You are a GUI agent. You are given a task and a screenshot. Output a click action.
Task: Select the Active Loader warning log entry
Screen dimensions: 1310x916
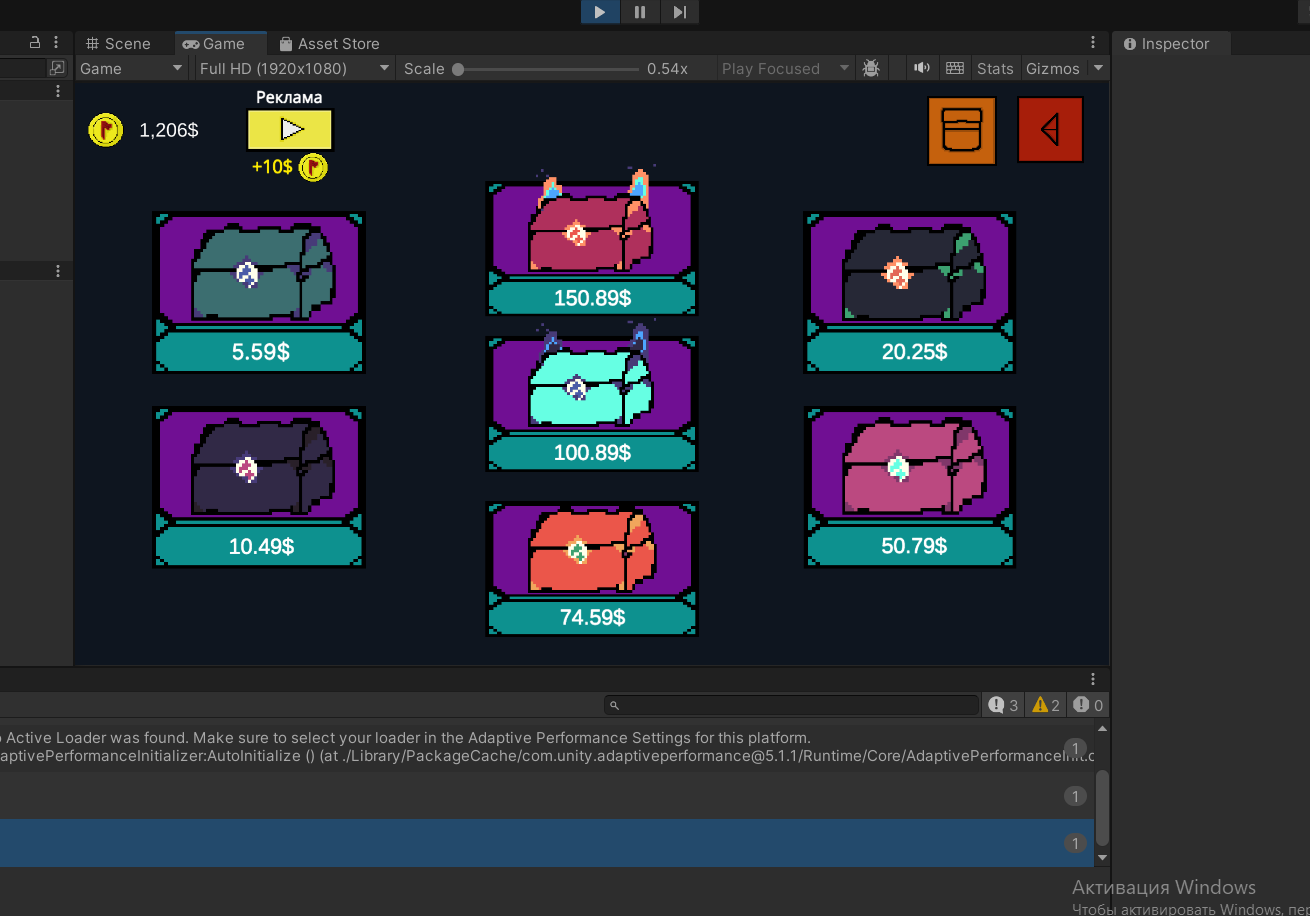coord(547,747)
